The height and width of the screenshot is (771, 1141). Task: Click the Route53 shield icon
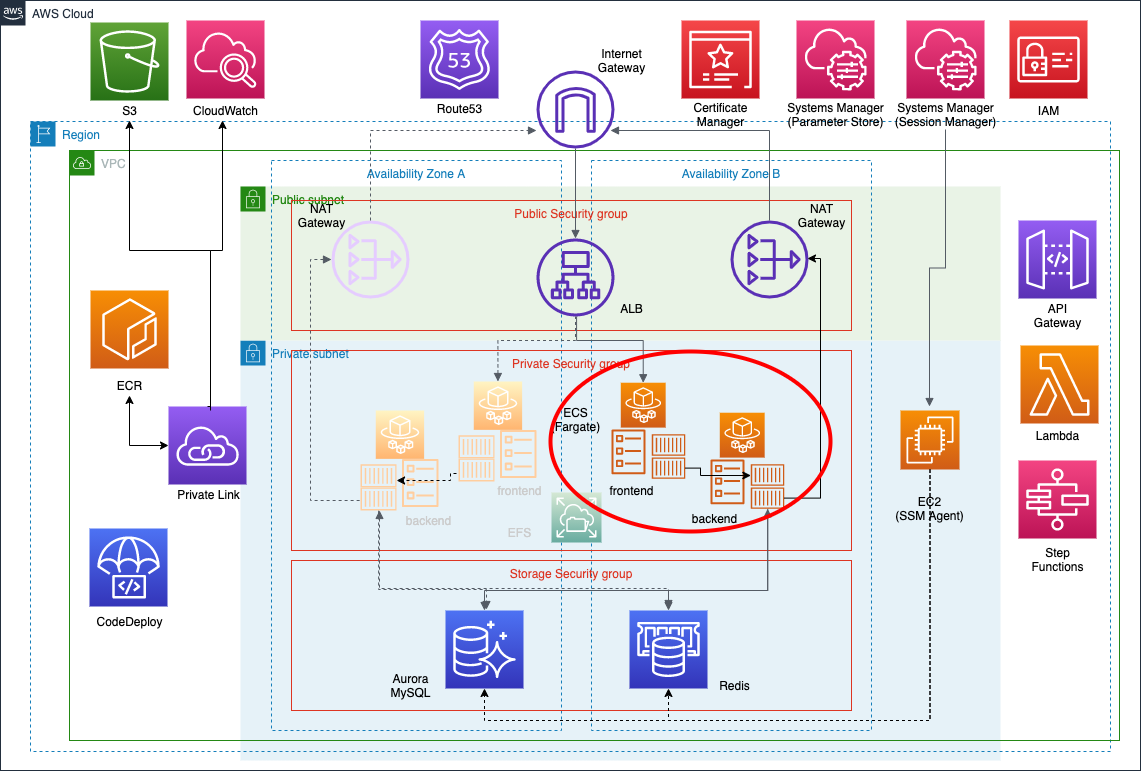(459, 60)
